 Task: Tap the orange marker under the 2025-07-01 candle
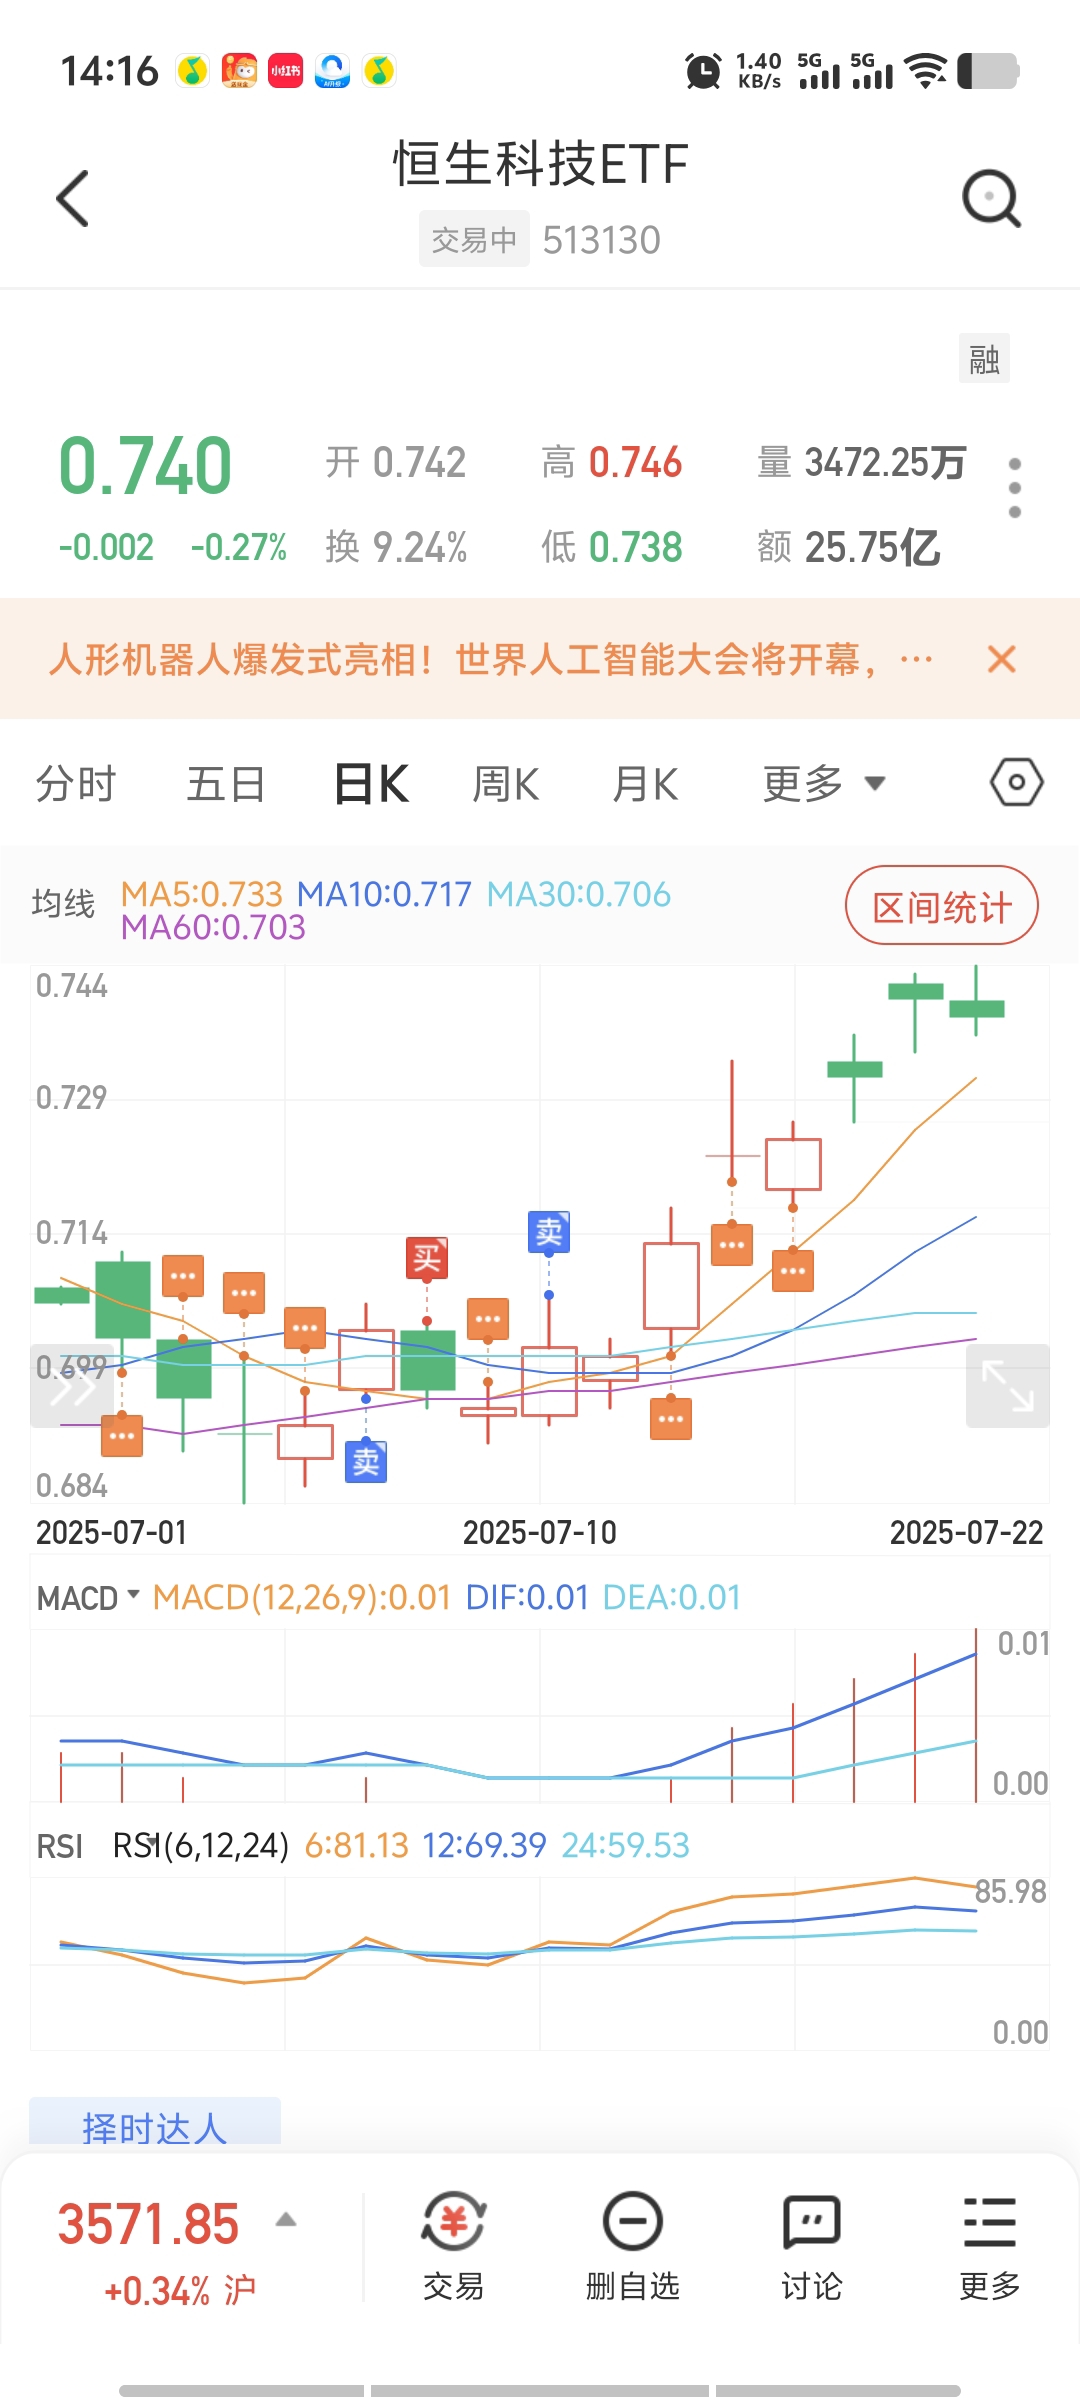(x=122, y=1435)
